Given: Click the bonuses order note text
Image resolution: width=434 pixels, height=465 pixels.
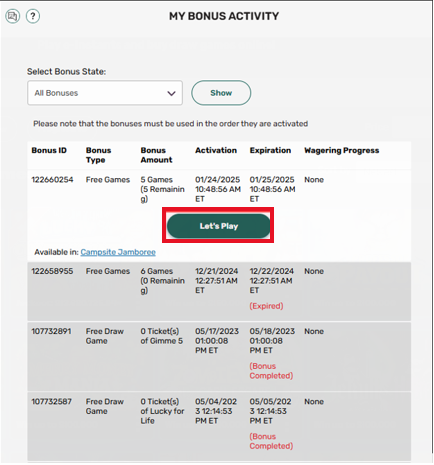Looking at the screenshot, I should click(170, 124).
